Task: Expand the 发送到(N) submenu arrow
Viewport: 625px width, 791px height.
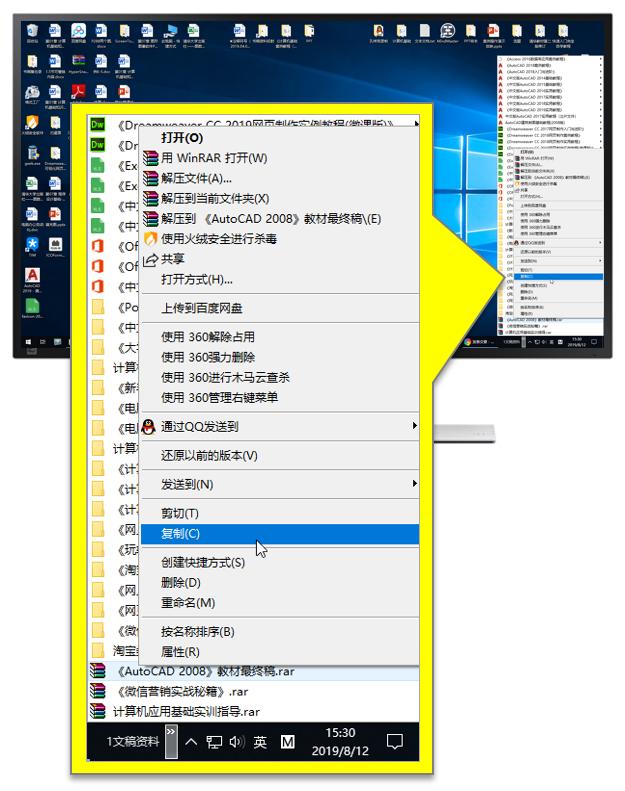Action: coord(415,483)
